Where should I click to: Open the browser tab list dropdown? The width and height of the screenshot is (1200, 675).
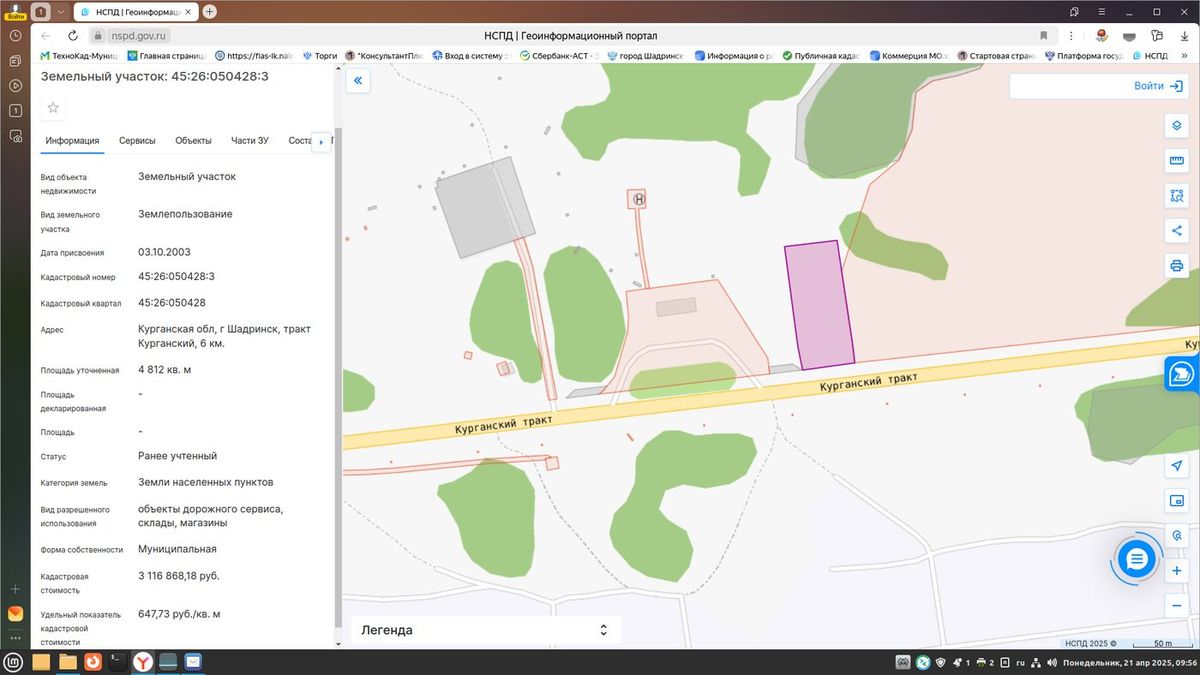61,11
